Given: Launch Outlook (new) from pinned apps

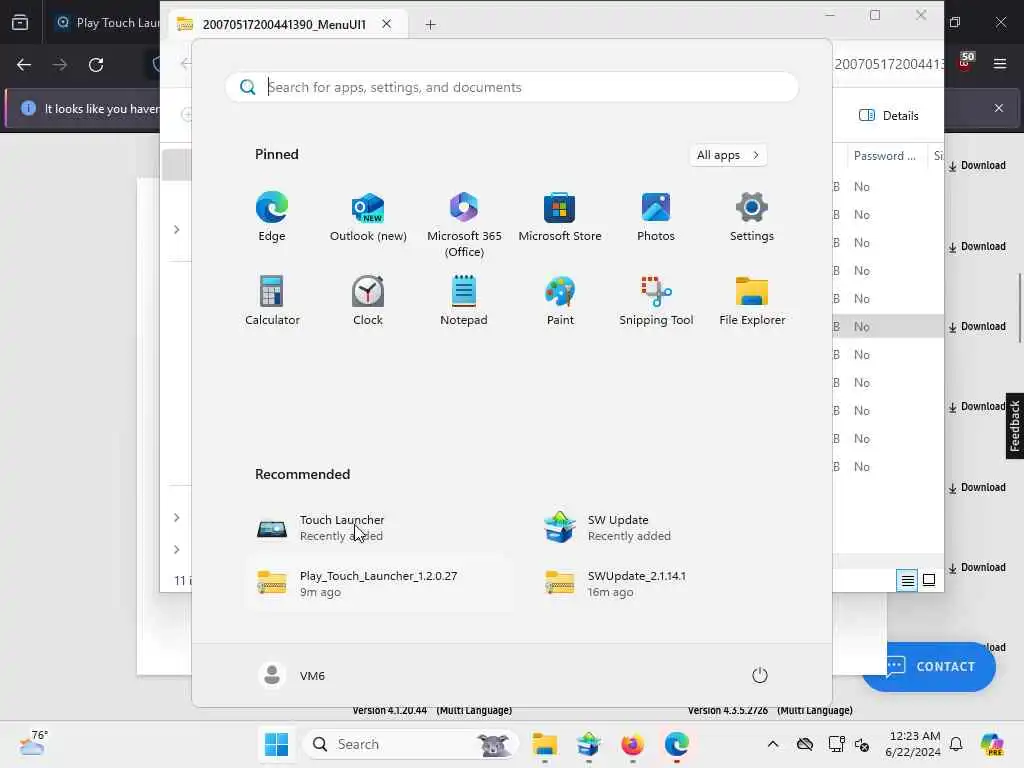Looking at the screenshot, I should [x=368, y=217].
